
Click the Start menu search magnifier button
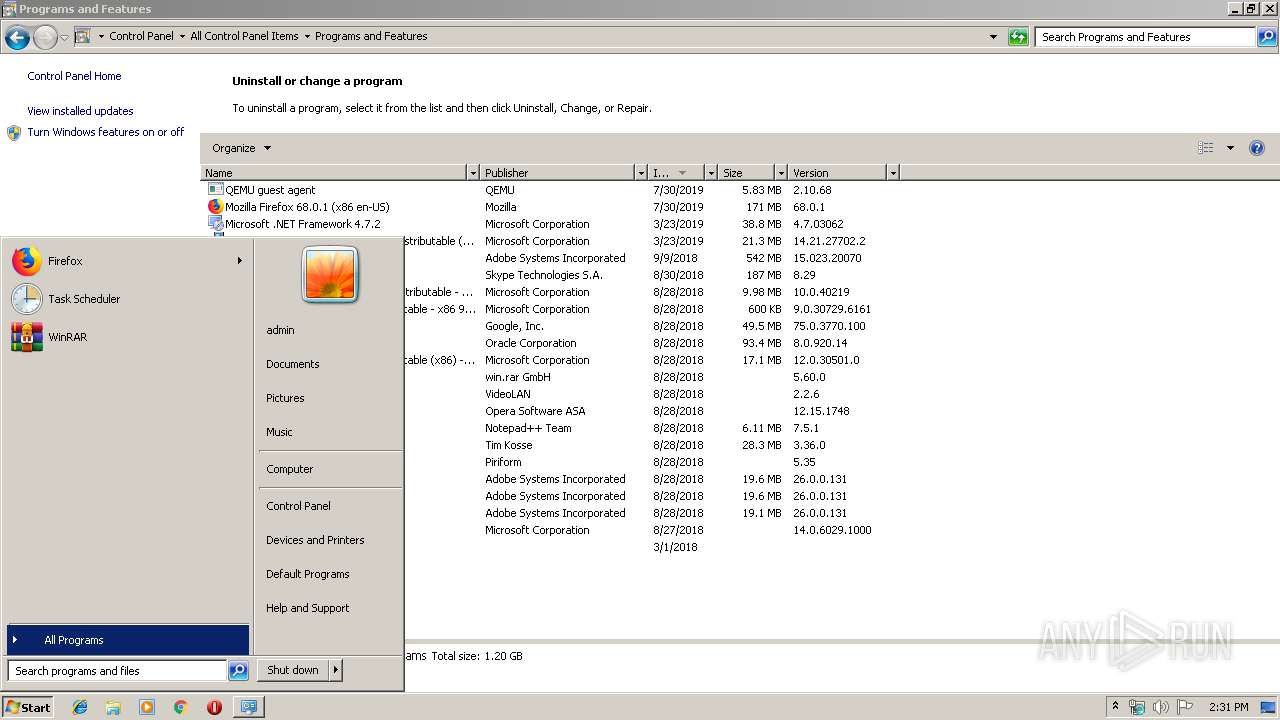coord(238,671)
